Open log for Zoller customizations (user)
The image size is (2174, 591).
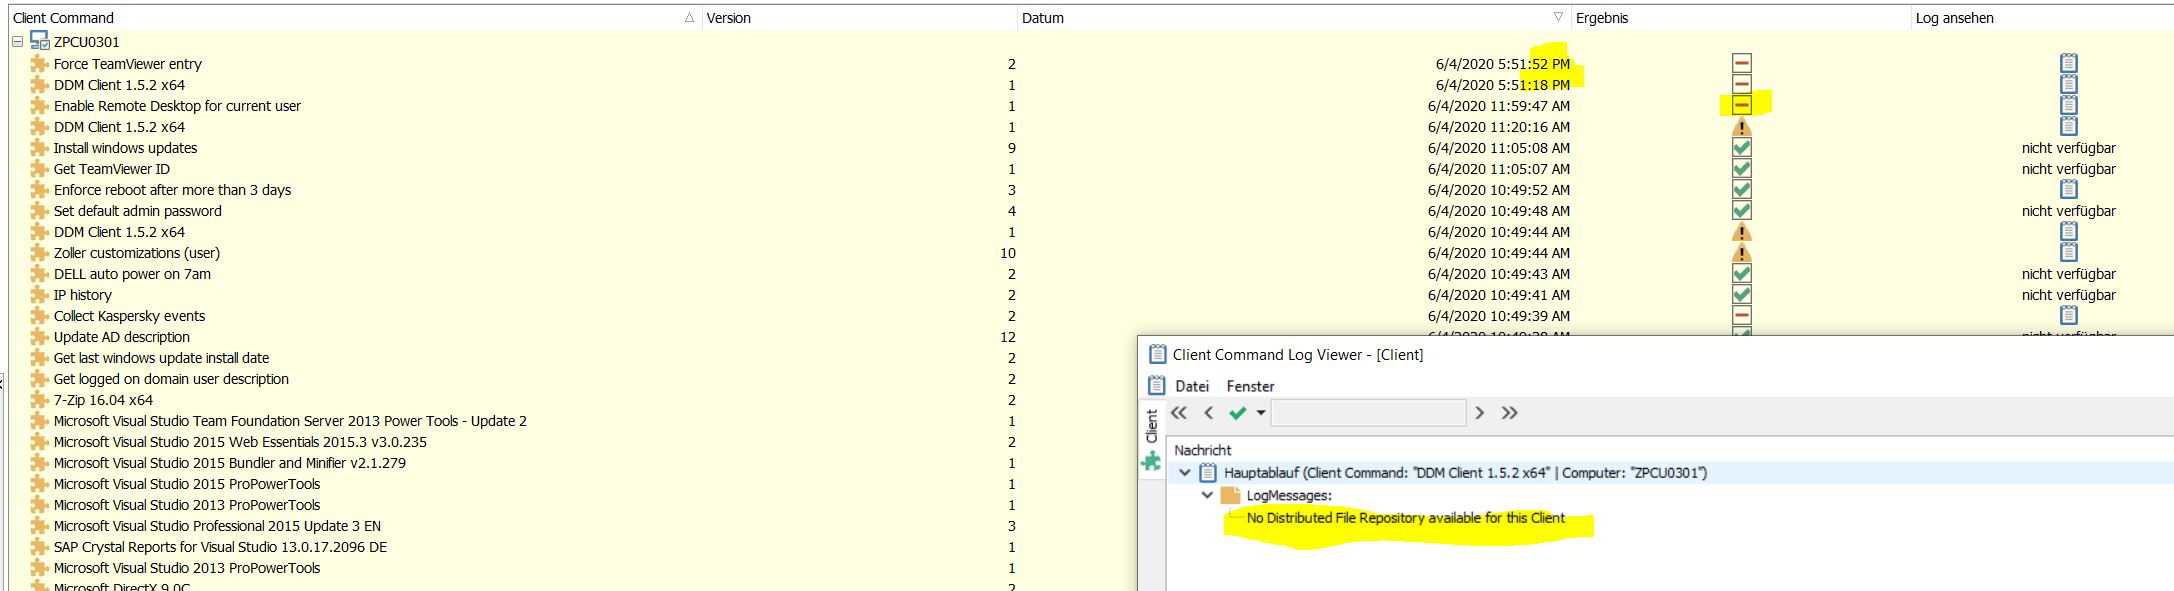tap(2068, 252)
